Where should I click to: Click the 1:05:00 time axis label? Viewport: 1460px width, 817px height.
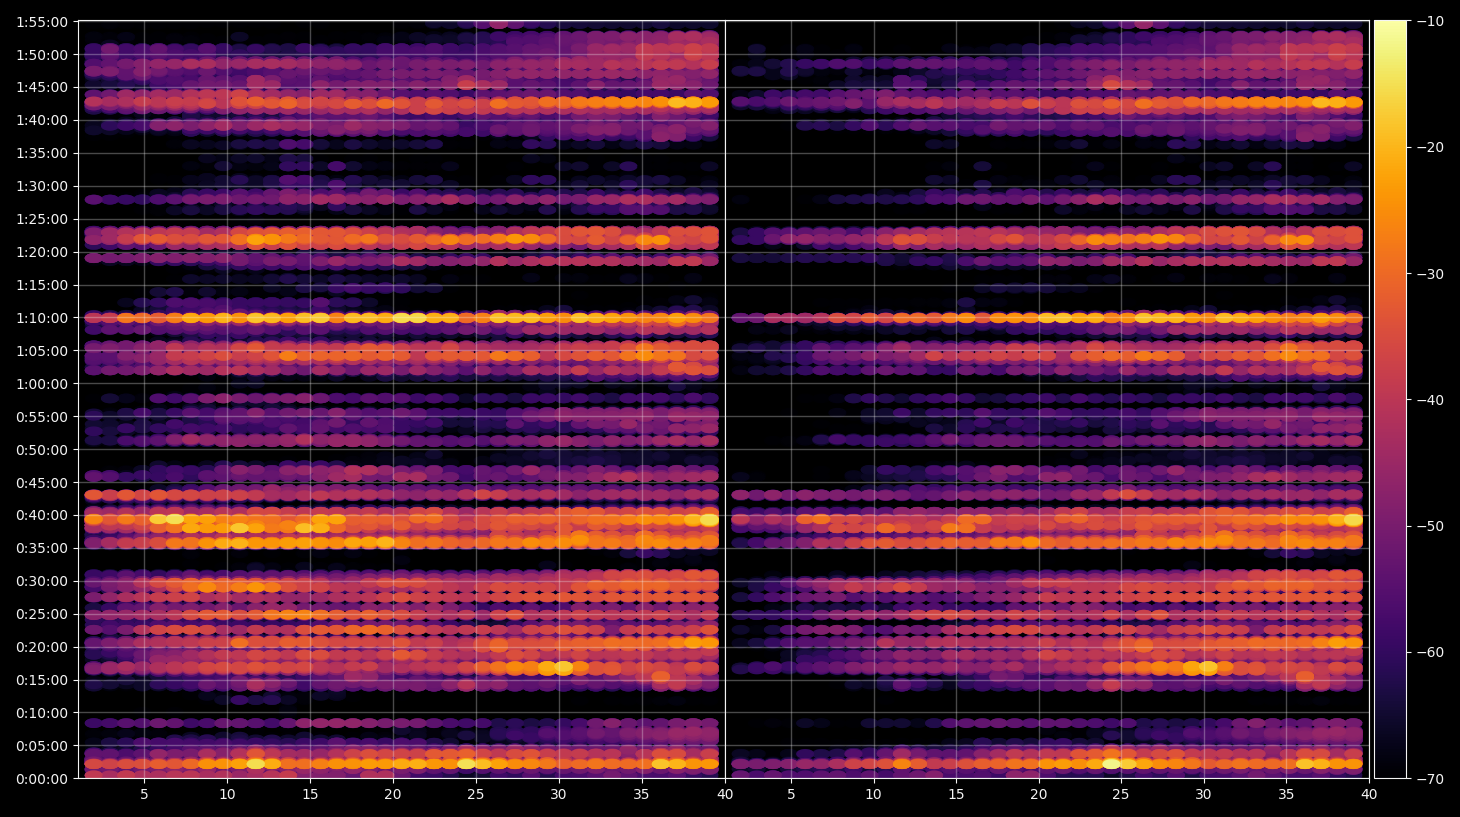42,351
